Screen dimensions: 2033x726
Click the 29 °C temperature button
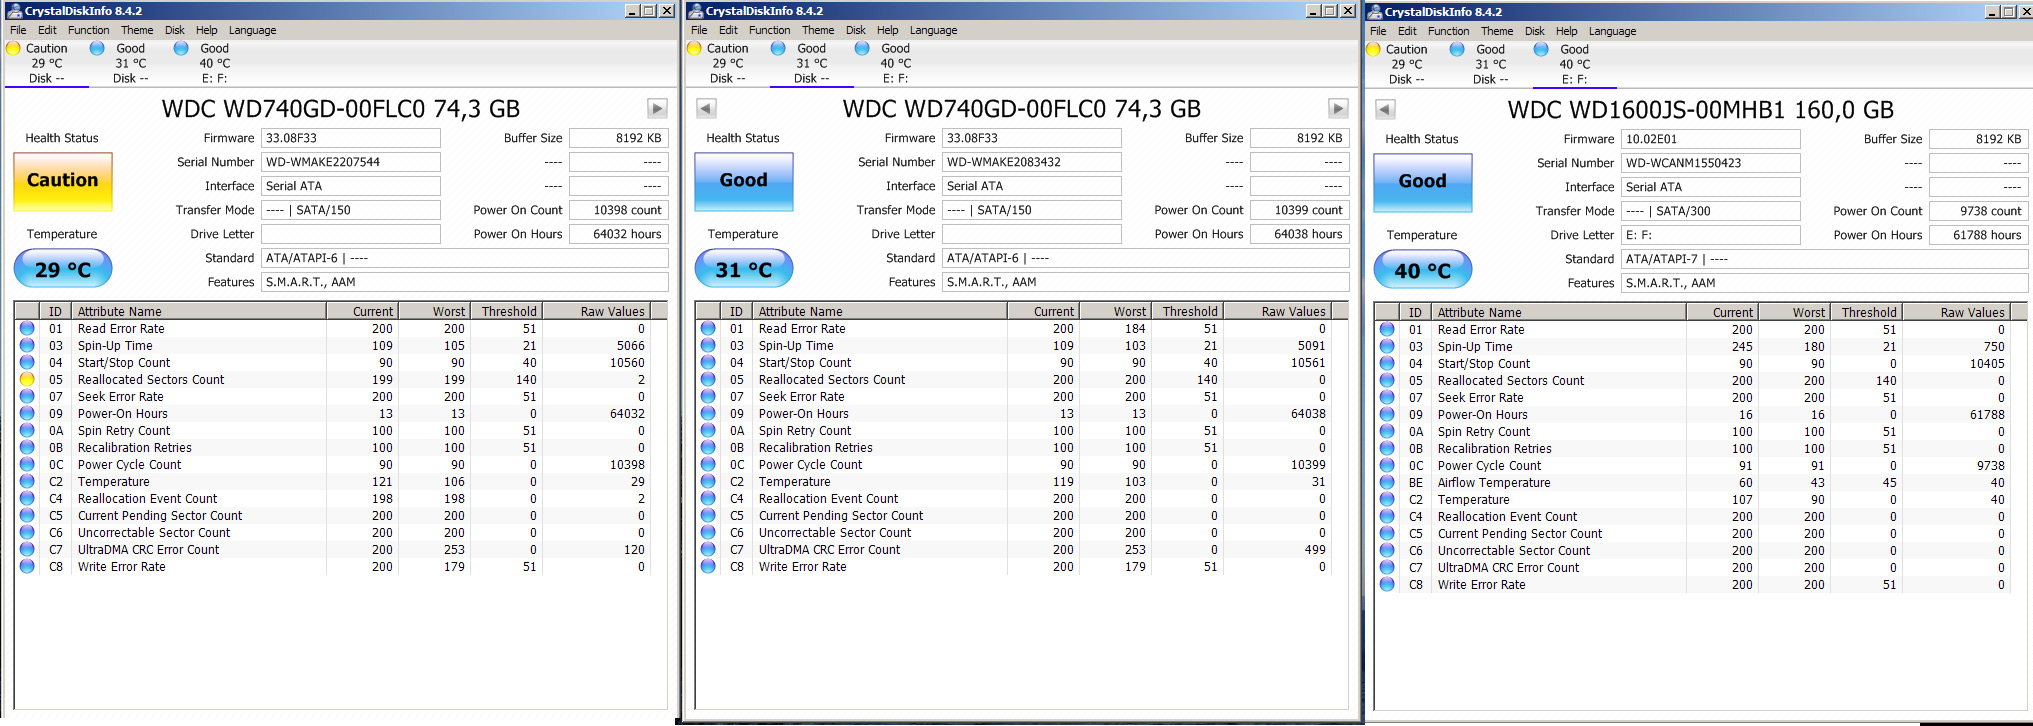[63, 269]
